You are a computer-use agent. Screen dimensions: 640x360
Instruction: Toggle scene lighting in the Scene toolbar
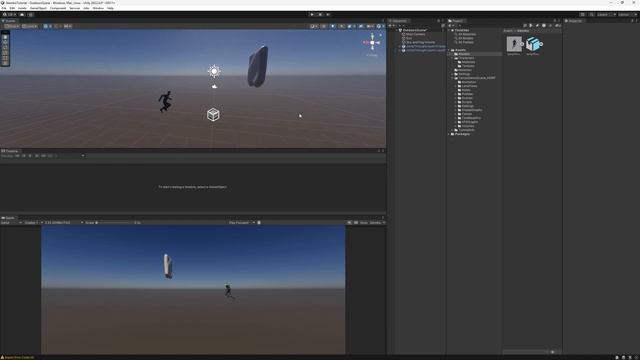(333, 26)
